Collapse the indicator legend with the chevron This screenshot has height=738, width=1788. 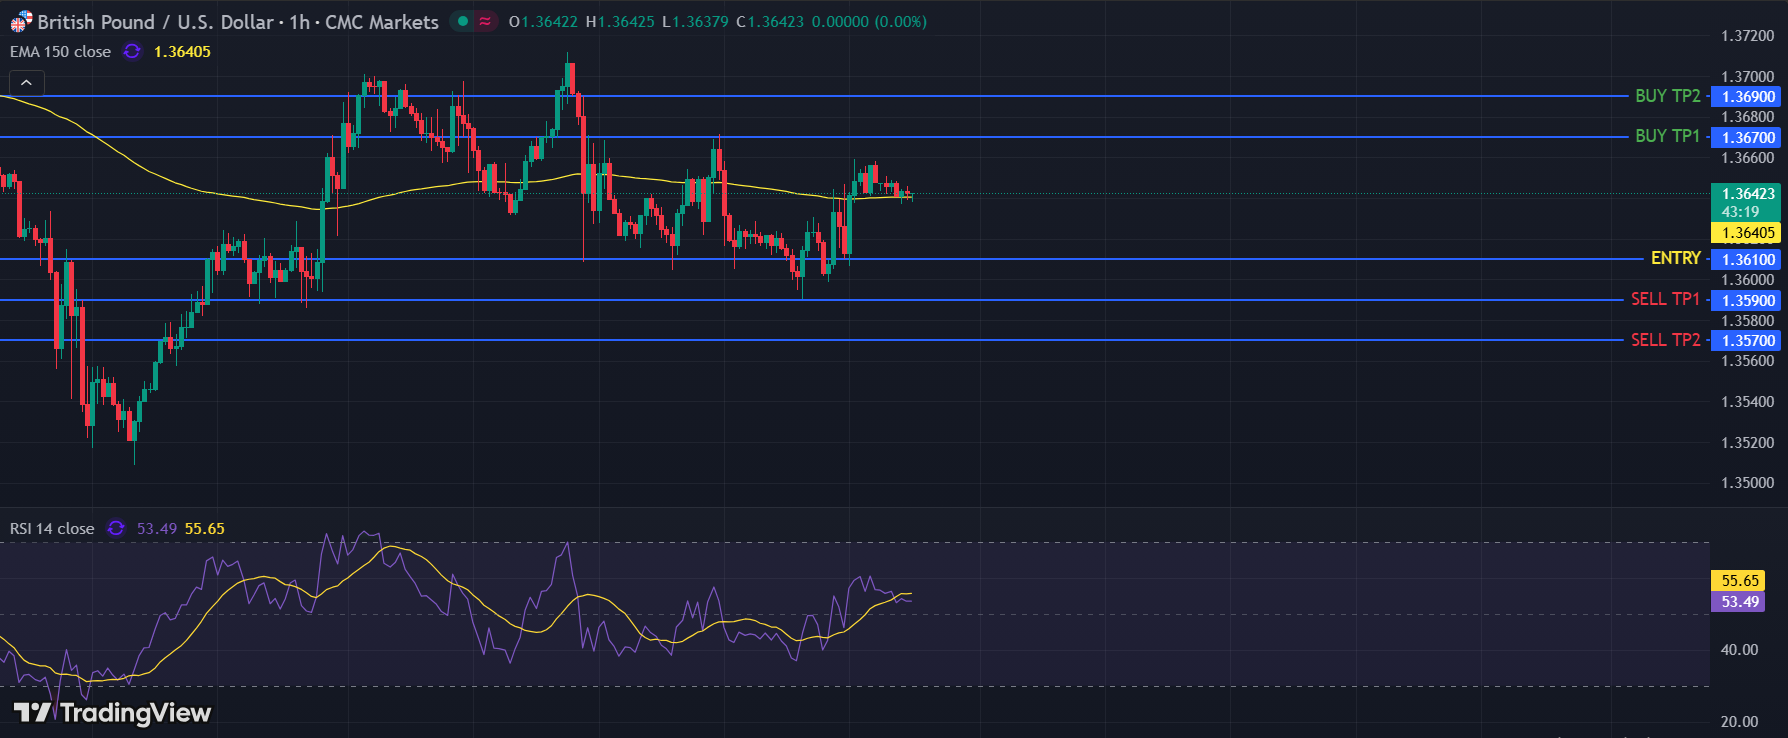26,83
